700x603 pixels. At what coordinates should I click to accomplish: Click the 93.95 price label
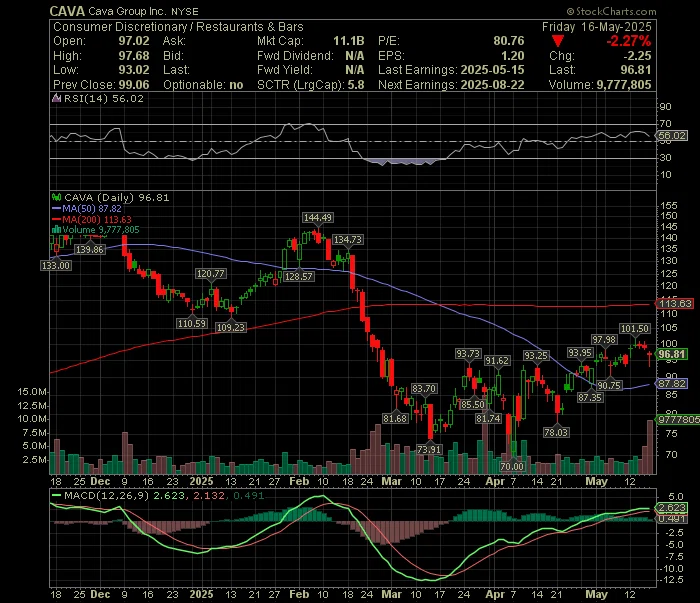580,353
